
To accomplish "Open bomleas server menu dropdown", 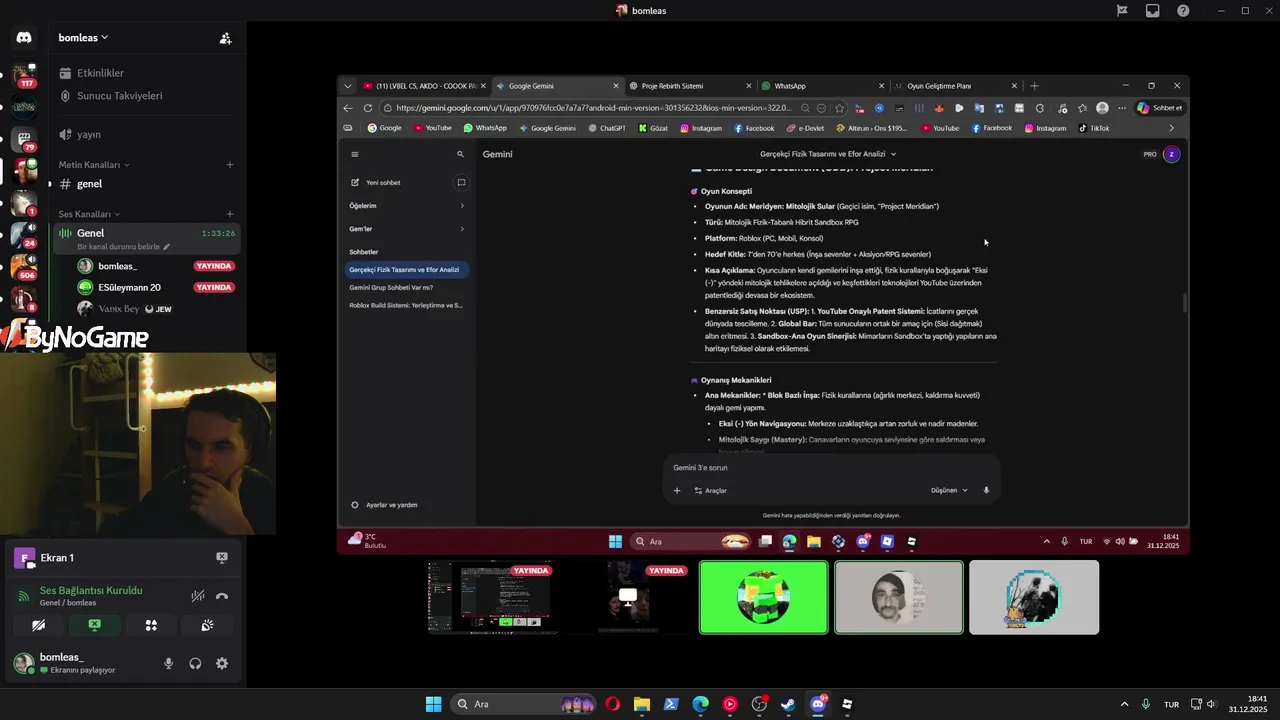I will click(x=83, y=38).
